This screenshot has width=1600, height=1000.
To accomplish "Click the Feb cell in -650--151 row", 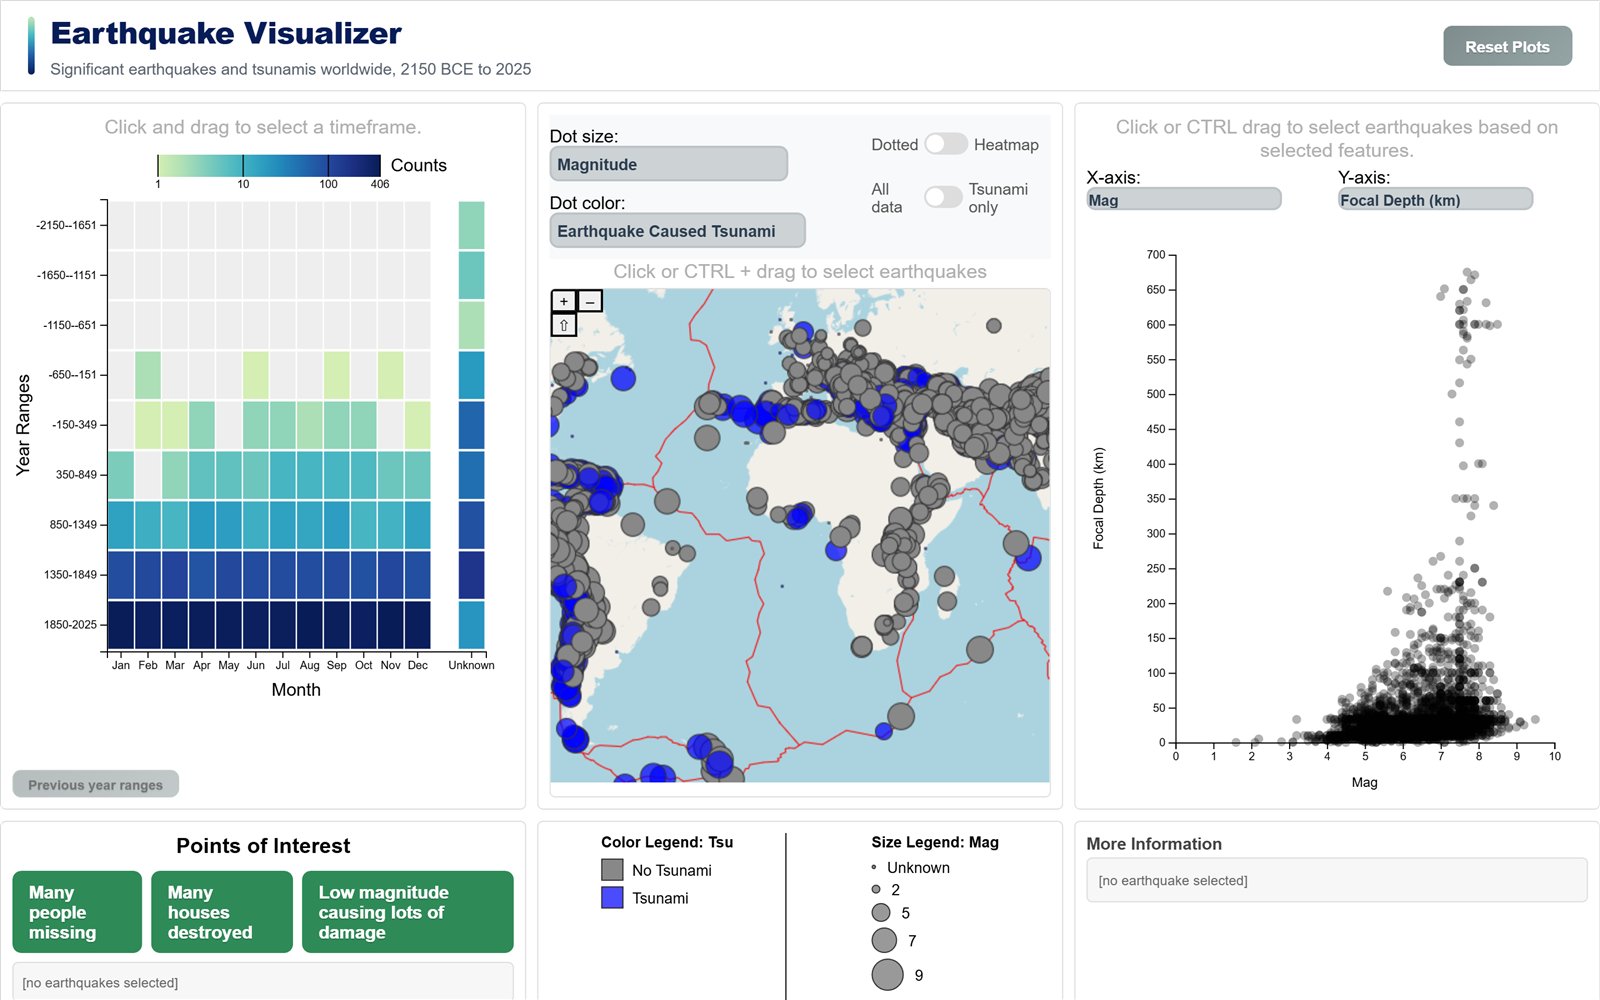I will pyautogui.click(x=148, y=375).
